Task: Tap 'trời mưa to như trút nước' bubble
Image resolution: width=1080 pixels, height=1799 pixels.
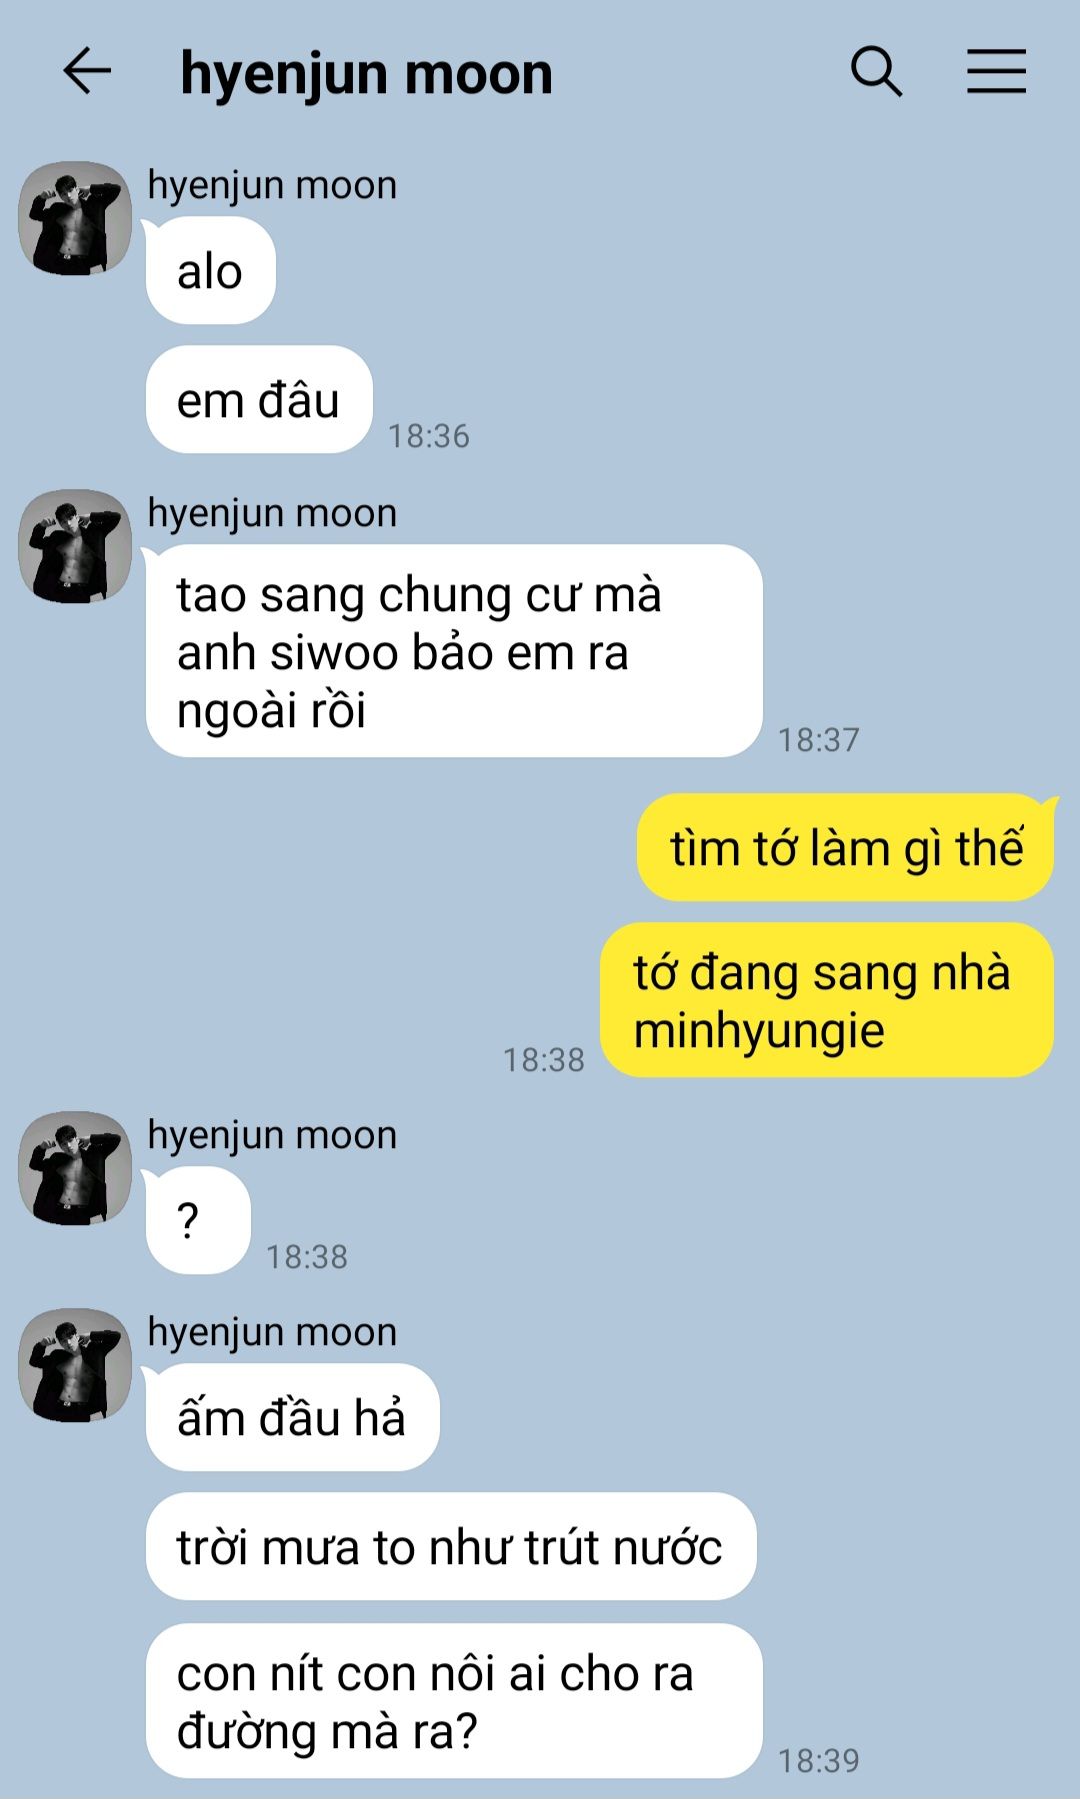Action: (451, 1547)
